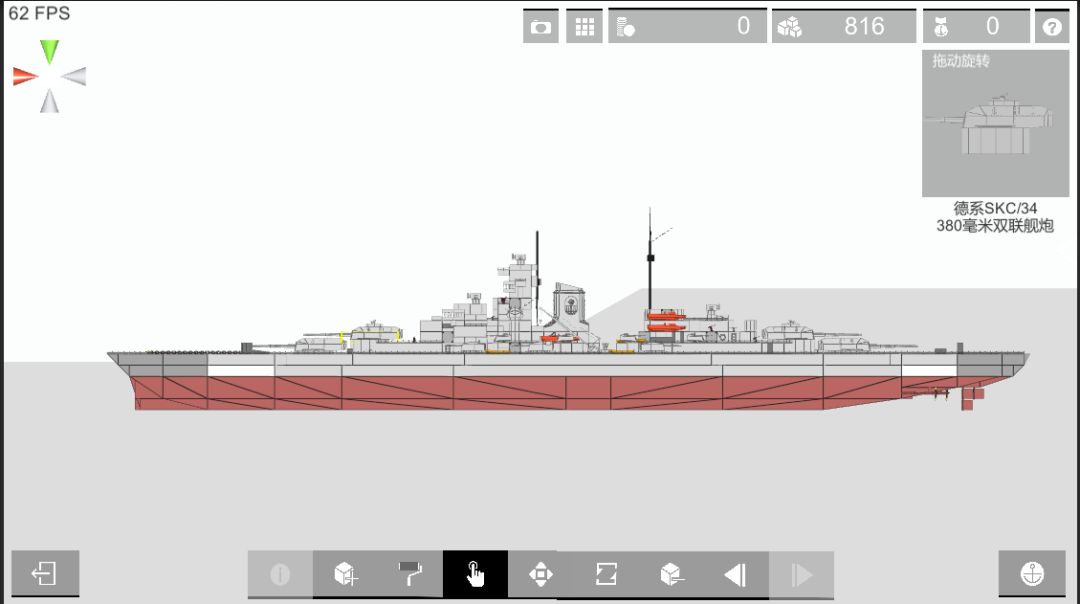Select the remove block tool

671,574
